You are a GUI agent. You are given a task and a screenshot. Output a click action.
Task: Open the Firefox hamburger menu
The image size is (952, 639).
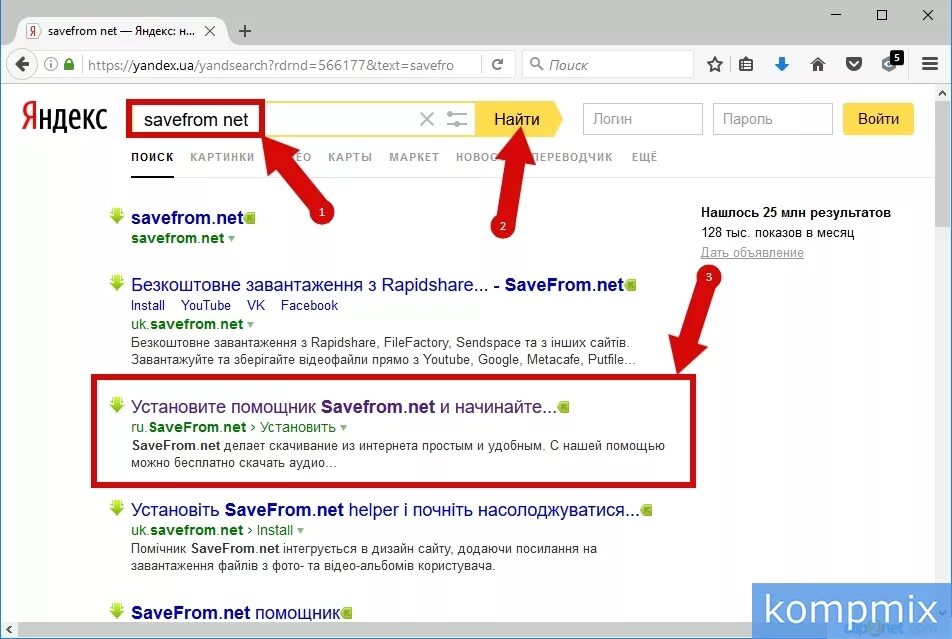click(930, 64)
